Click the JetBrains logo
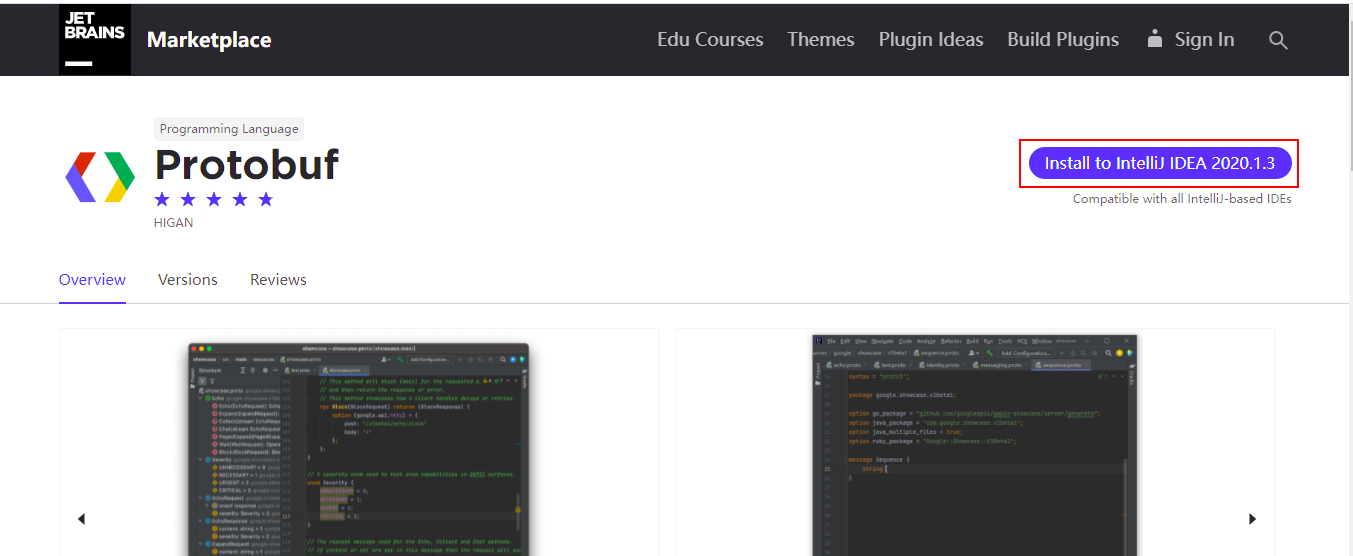1353x556 pixels. coord(95,40)
